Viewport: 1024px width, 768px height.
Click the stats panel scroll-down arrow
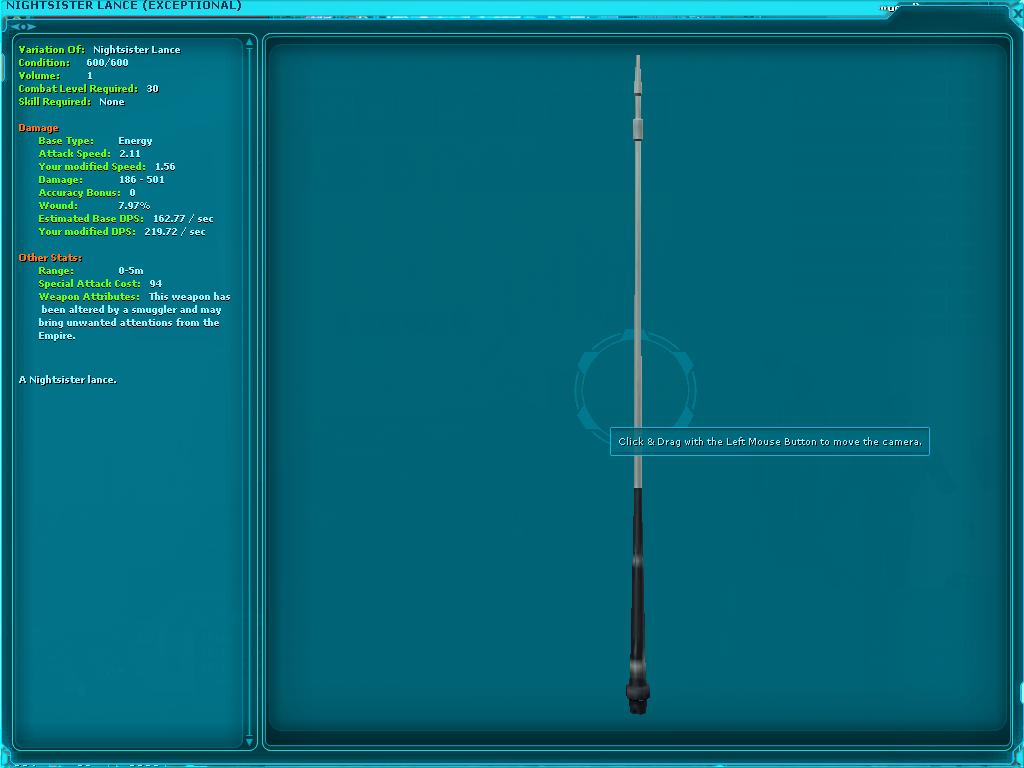(x=249, y=741)
